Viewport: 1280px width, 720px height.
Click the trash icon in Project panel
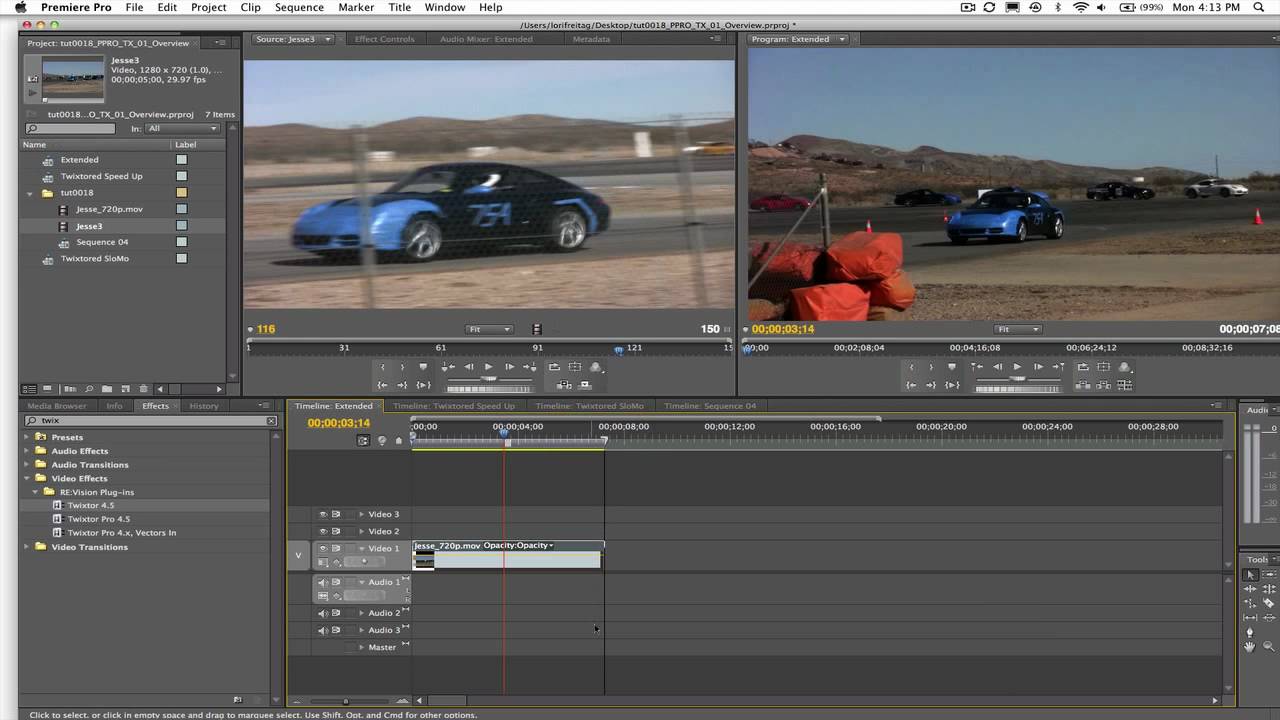pyautogui.click(x=143, y=389)
